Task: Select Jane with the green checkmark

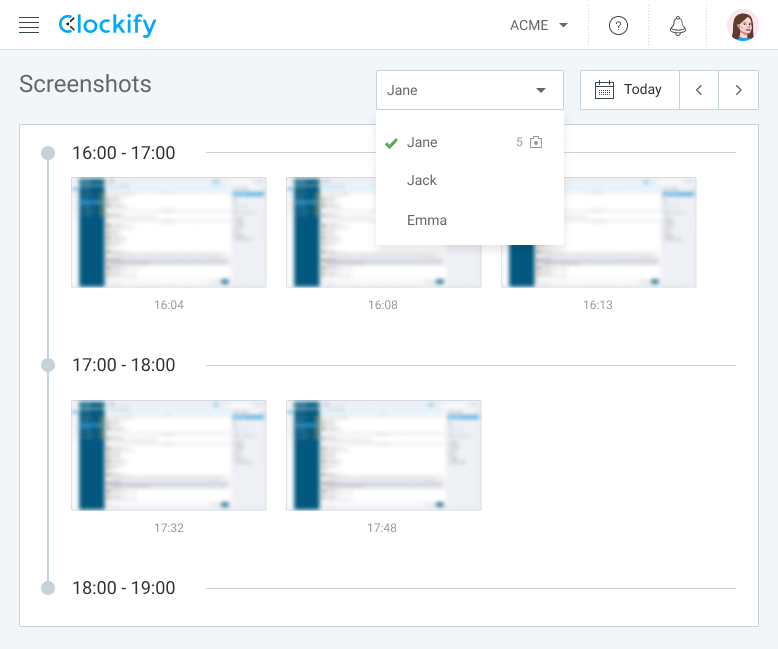Action: coord(422,142)
